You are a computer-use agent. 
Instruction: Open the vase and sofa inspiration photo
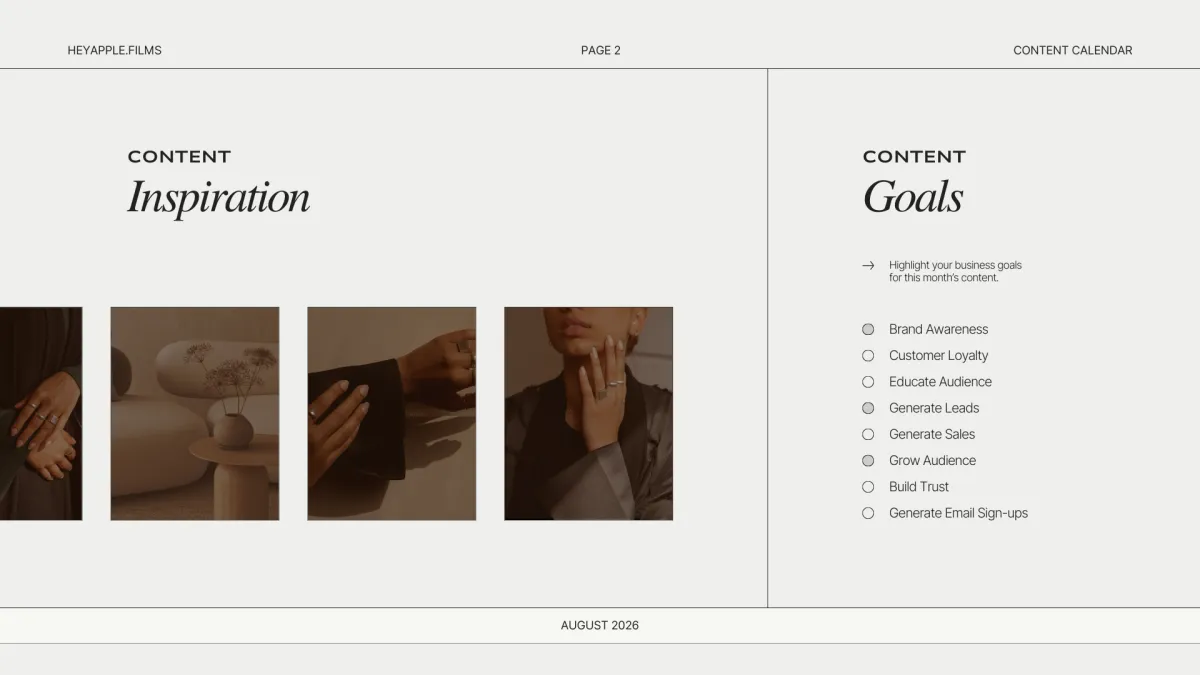195,413
